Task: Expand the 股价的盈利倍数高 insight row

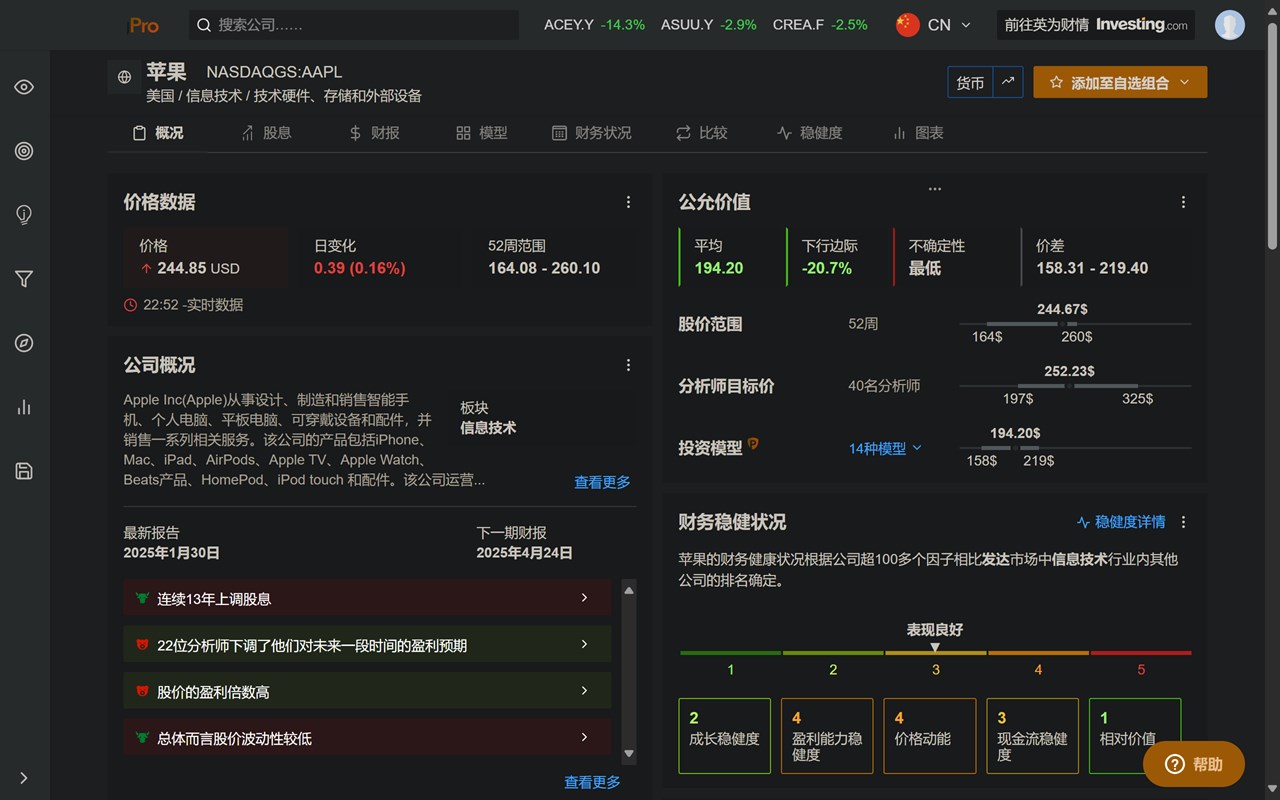Action: [x=368, y=691]
